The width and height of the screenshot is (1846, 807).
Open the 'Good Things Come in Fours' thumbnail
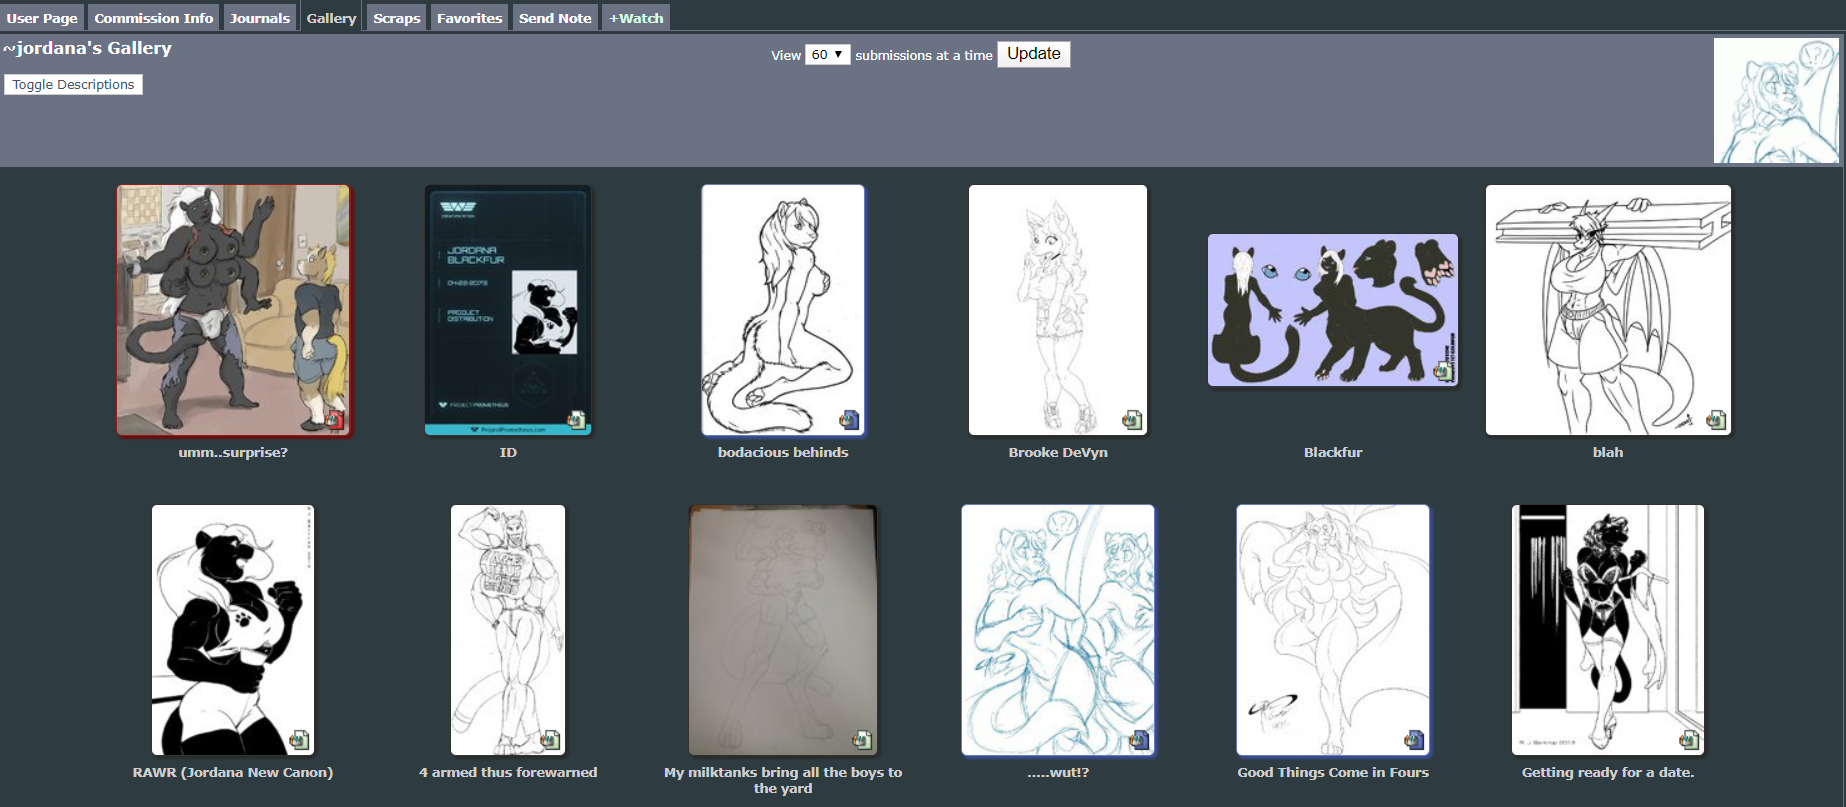1333,630
